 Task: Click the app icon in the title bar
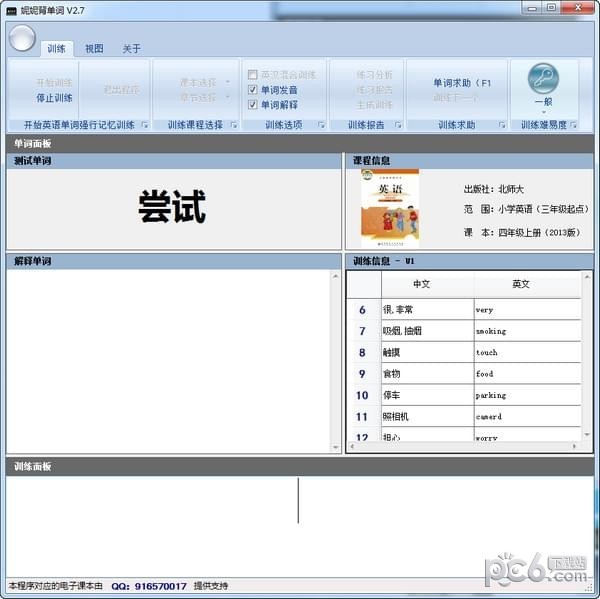(11, 11)
